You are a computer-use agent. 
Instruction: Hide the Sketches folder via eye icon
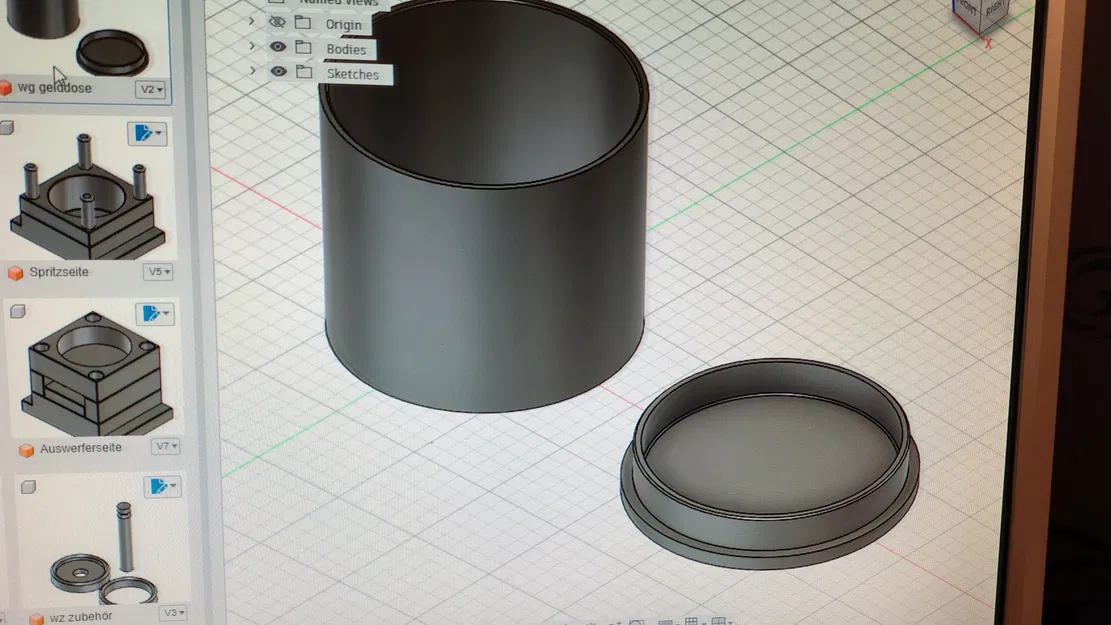point(278,72)
